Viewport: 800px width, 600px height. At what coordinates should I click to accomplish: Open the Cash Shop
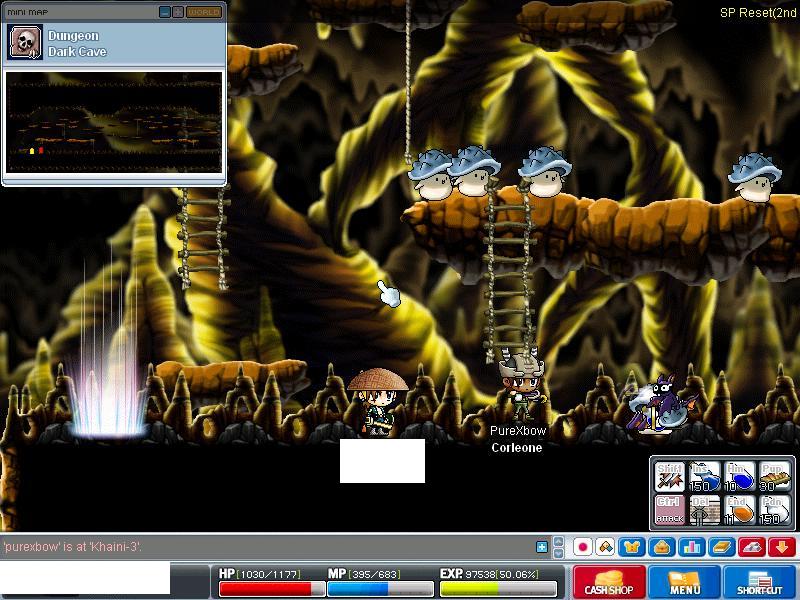point(609,582)
